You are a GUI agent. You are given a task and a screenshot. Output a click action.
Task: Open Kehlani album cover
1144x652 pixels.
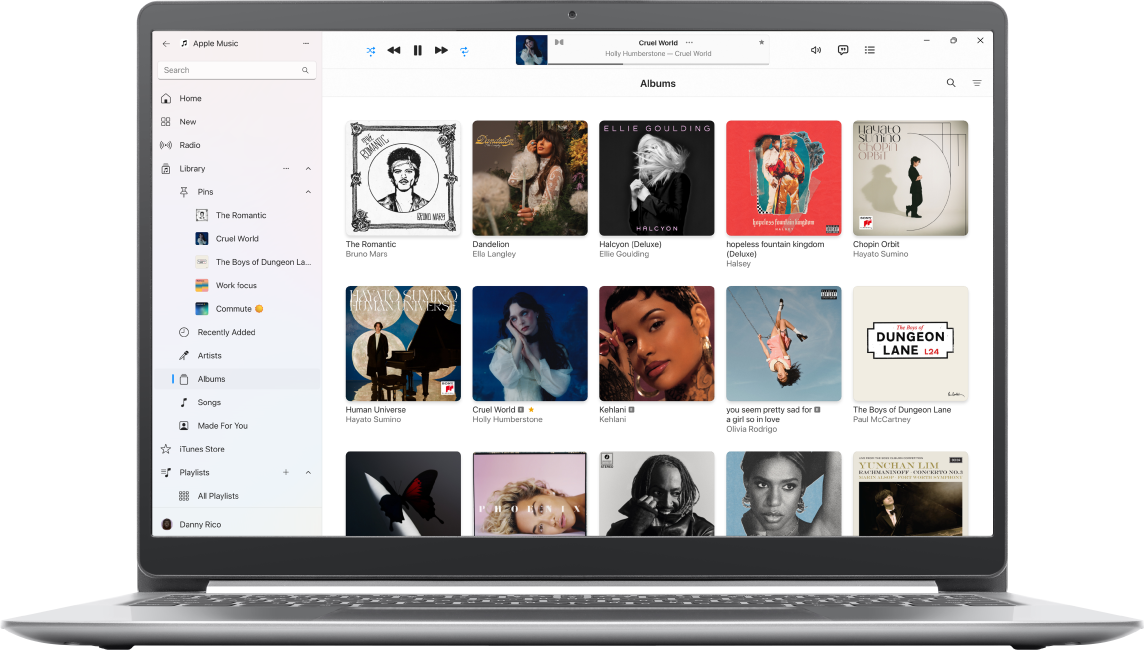[657, 344]
